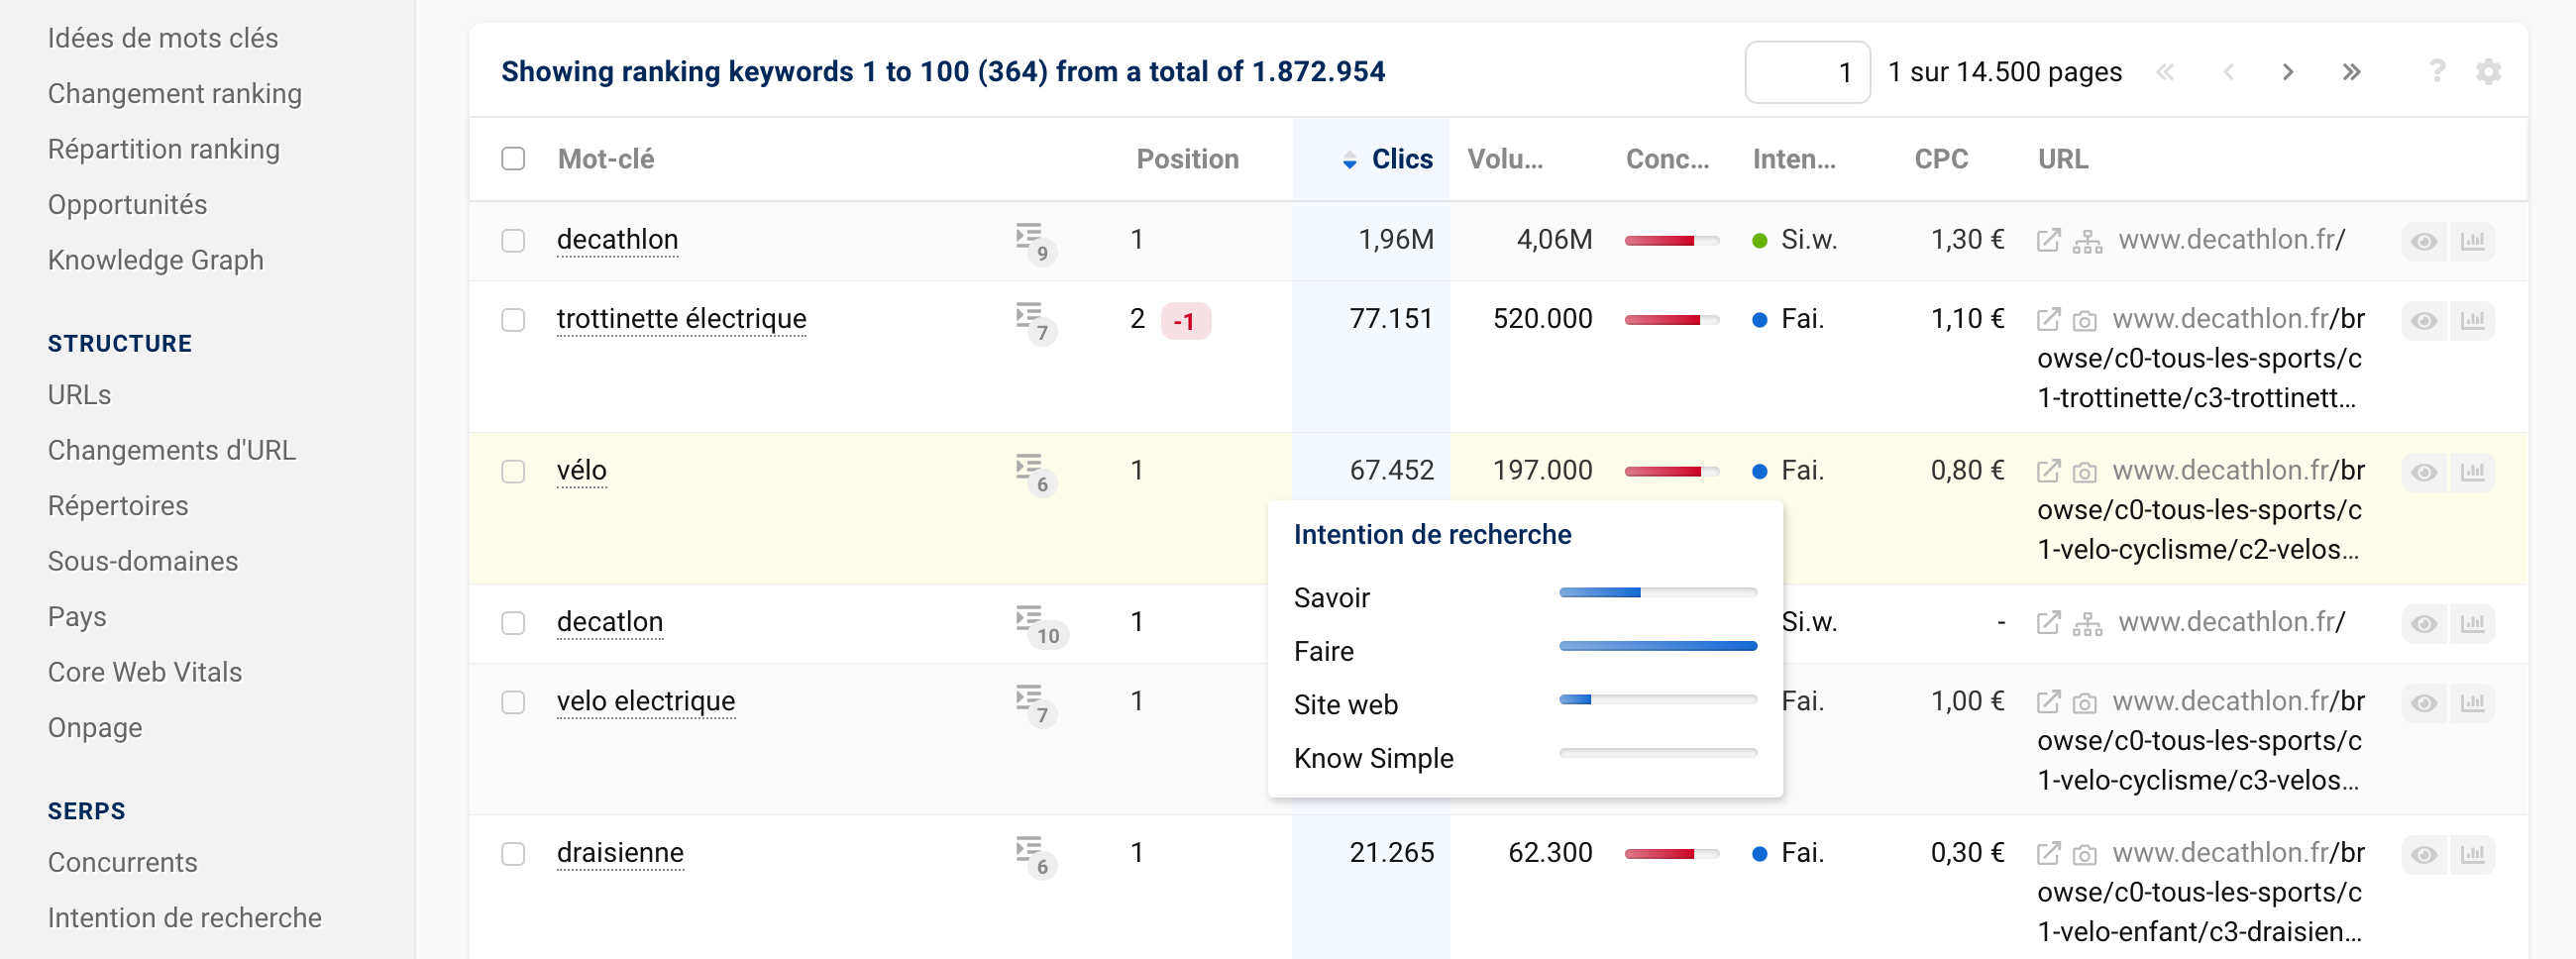
Task: Toggle select-all checkbox in table header
Action: pos(513,159)
